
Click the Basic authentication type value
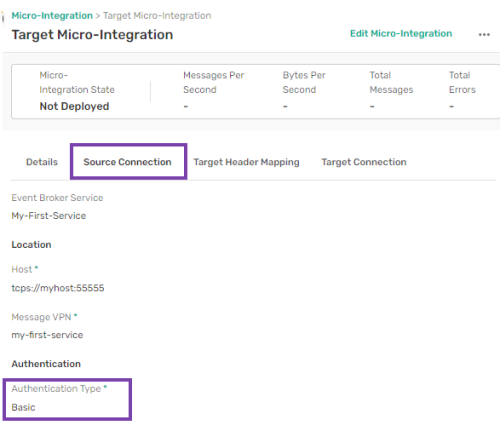23,407
